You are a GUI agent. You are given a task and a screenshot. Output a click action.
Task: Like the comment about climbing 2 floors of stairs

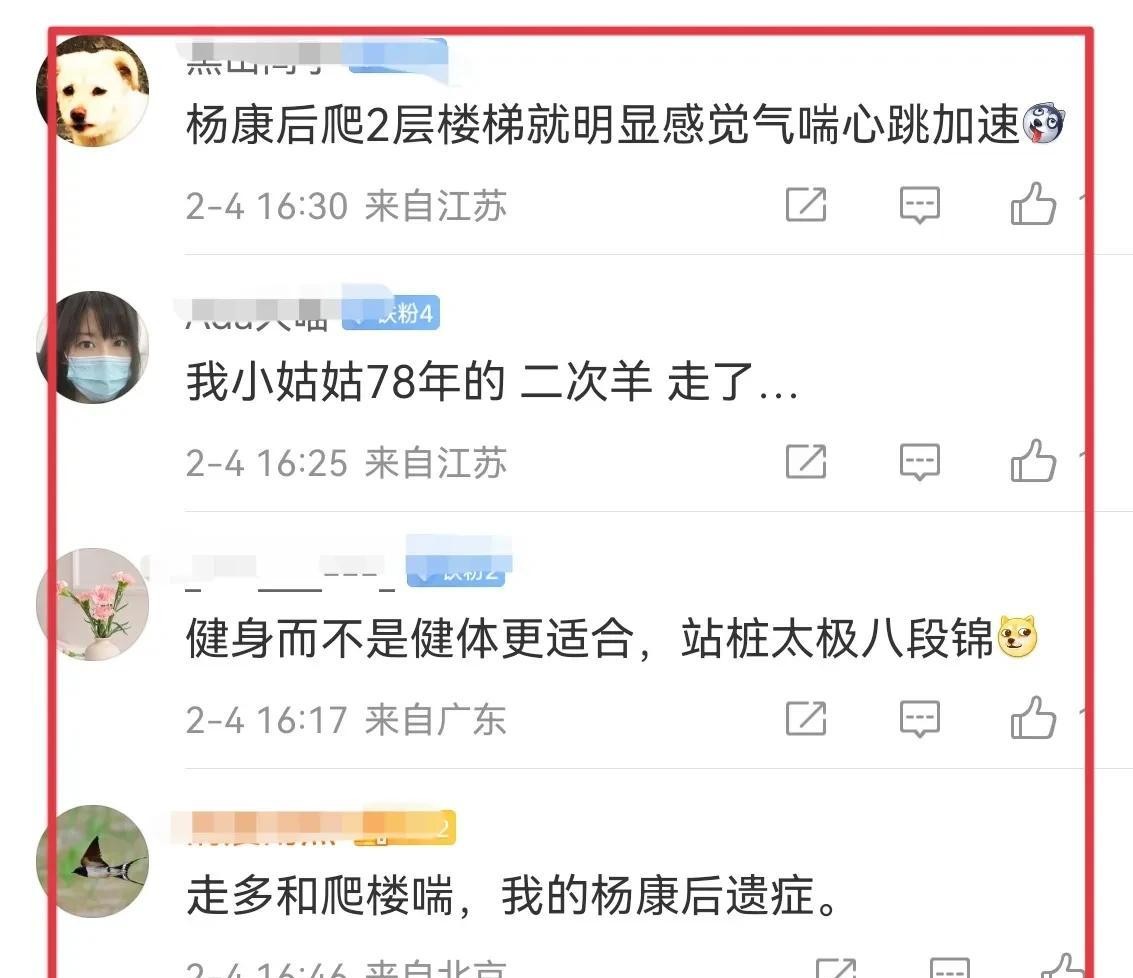coord(1033,204)
